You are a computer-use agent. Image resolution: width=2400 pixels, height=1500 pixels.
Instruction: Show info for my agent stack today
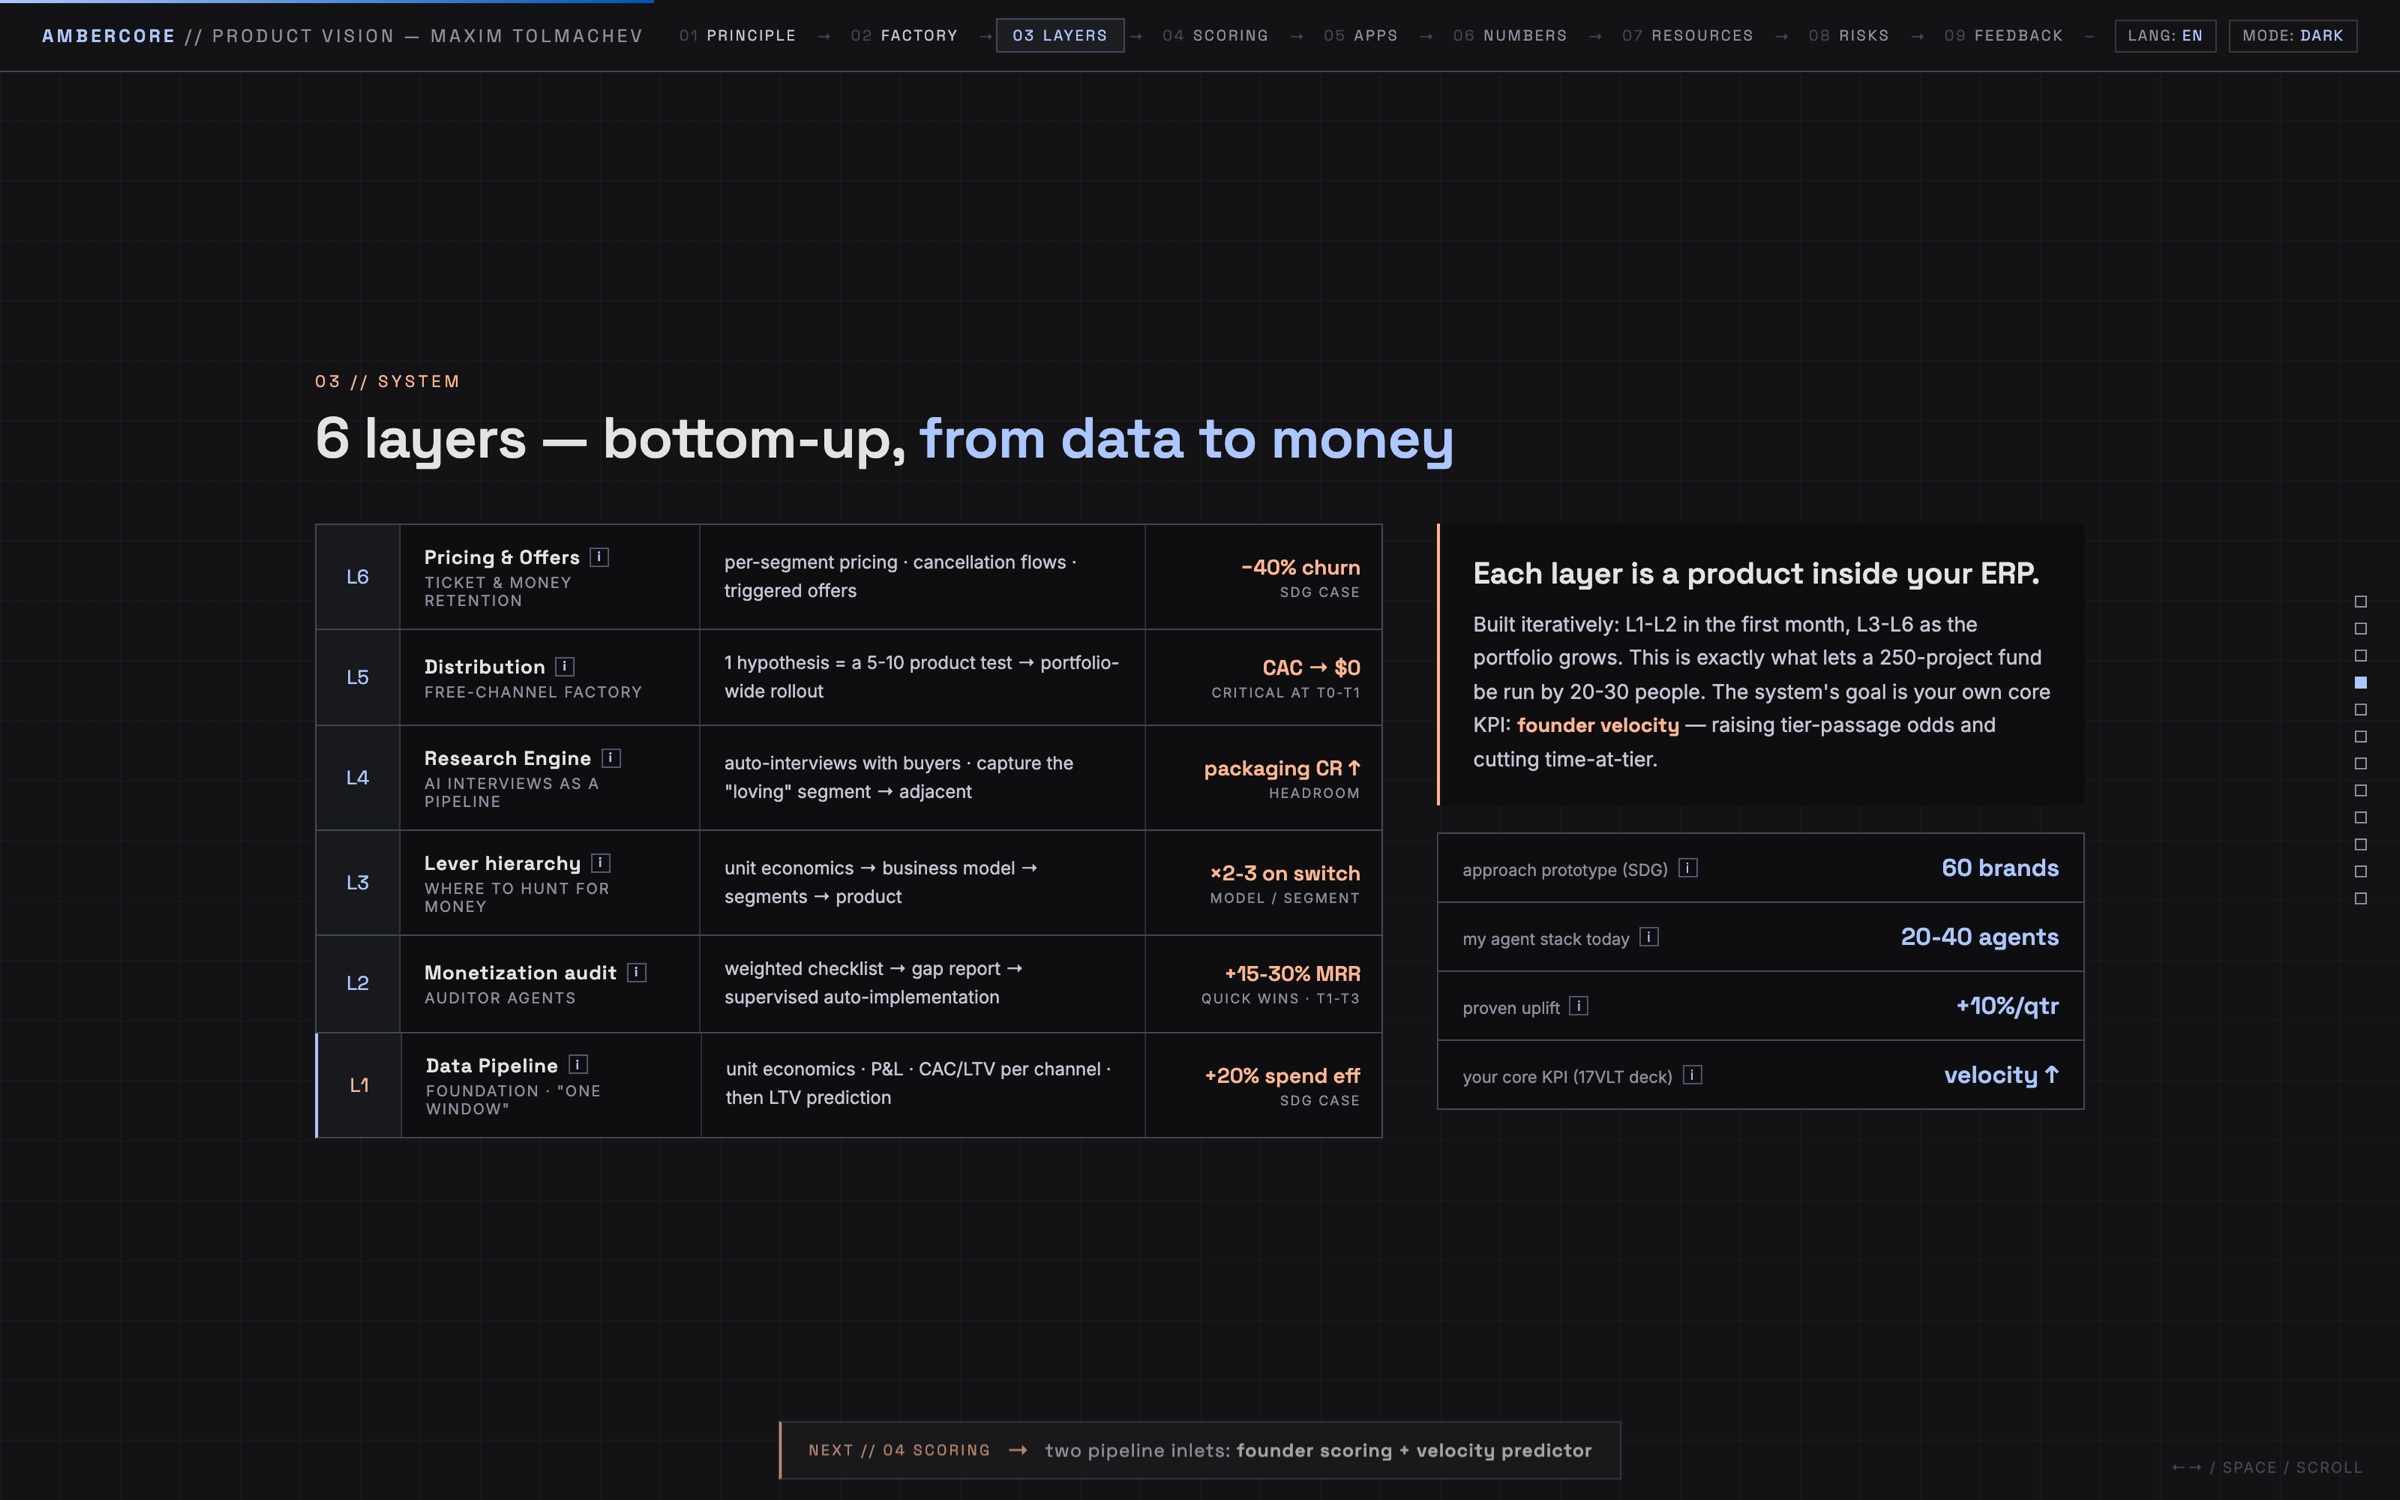(1649, 937)
